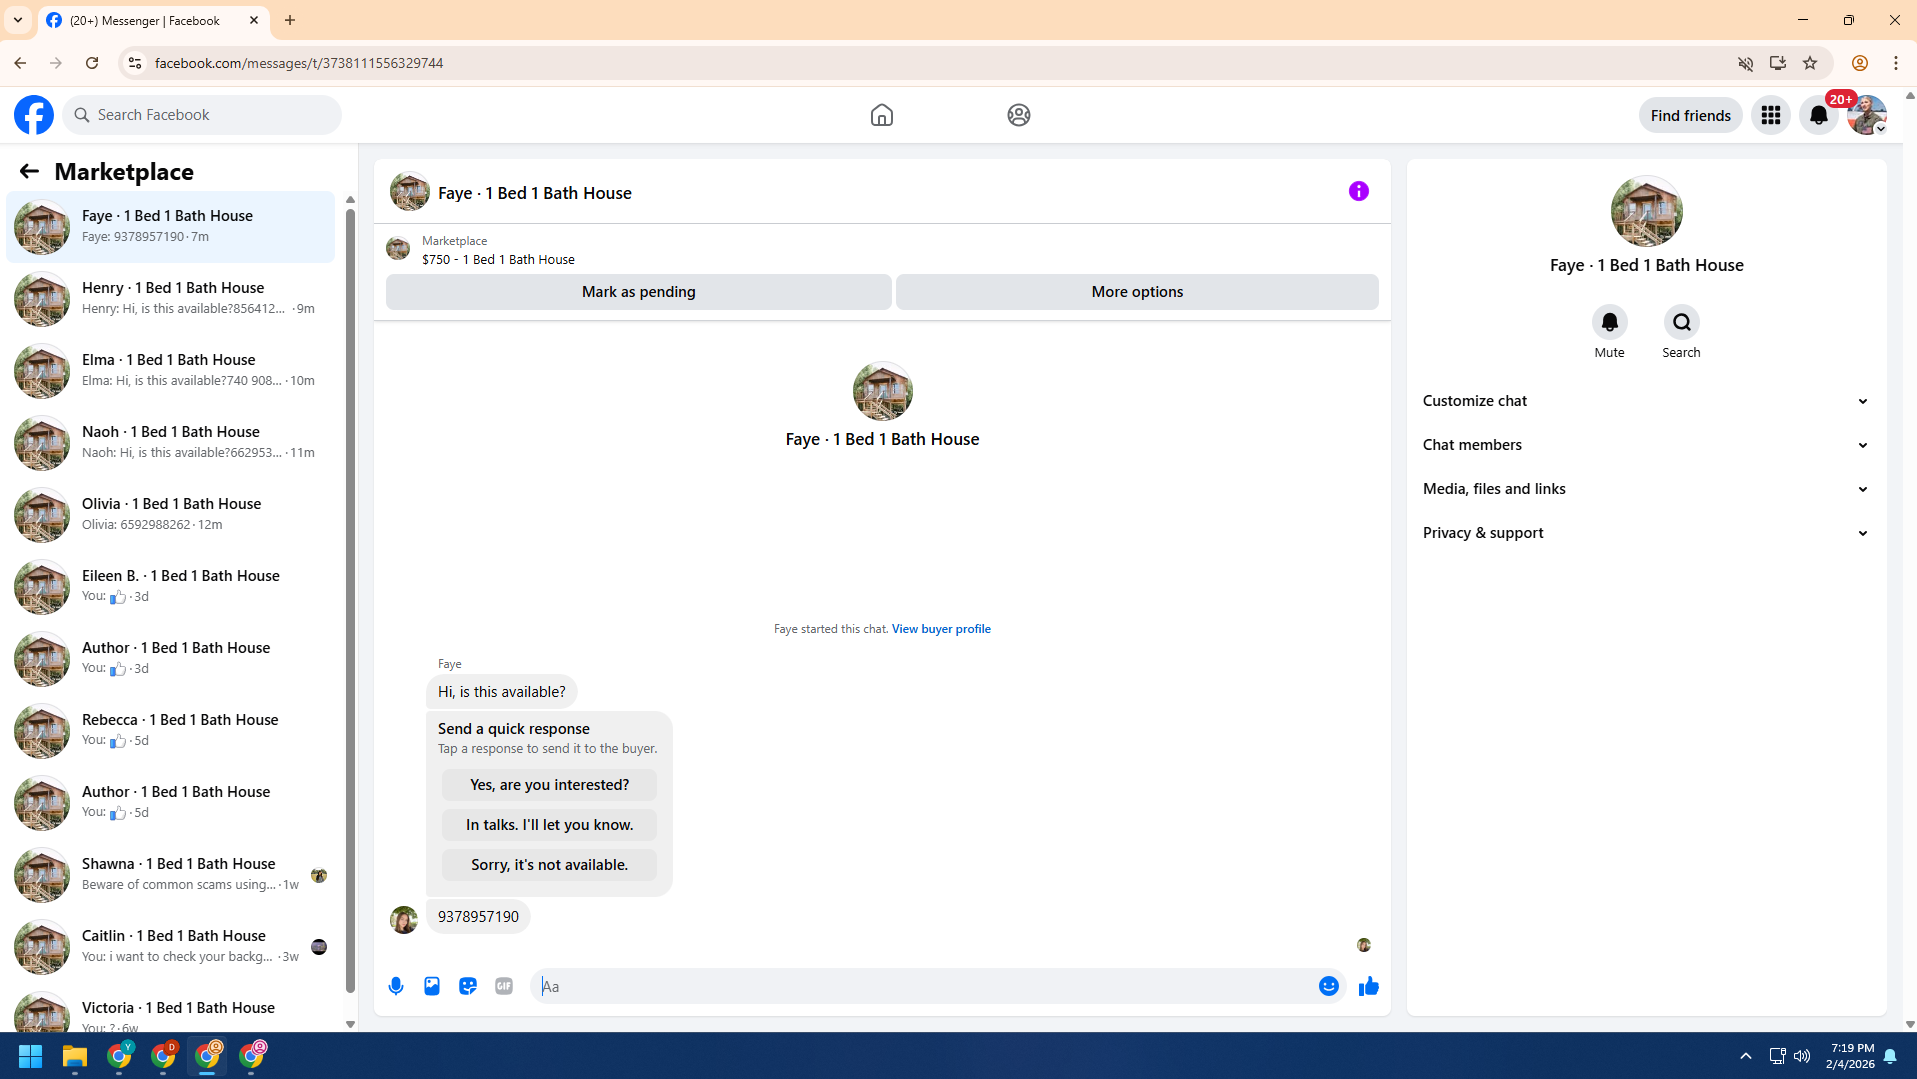Send quick reply 'In talks. I'll let you know.'
Viewport: 1917px width, 1079px height.
click(549, 825)
